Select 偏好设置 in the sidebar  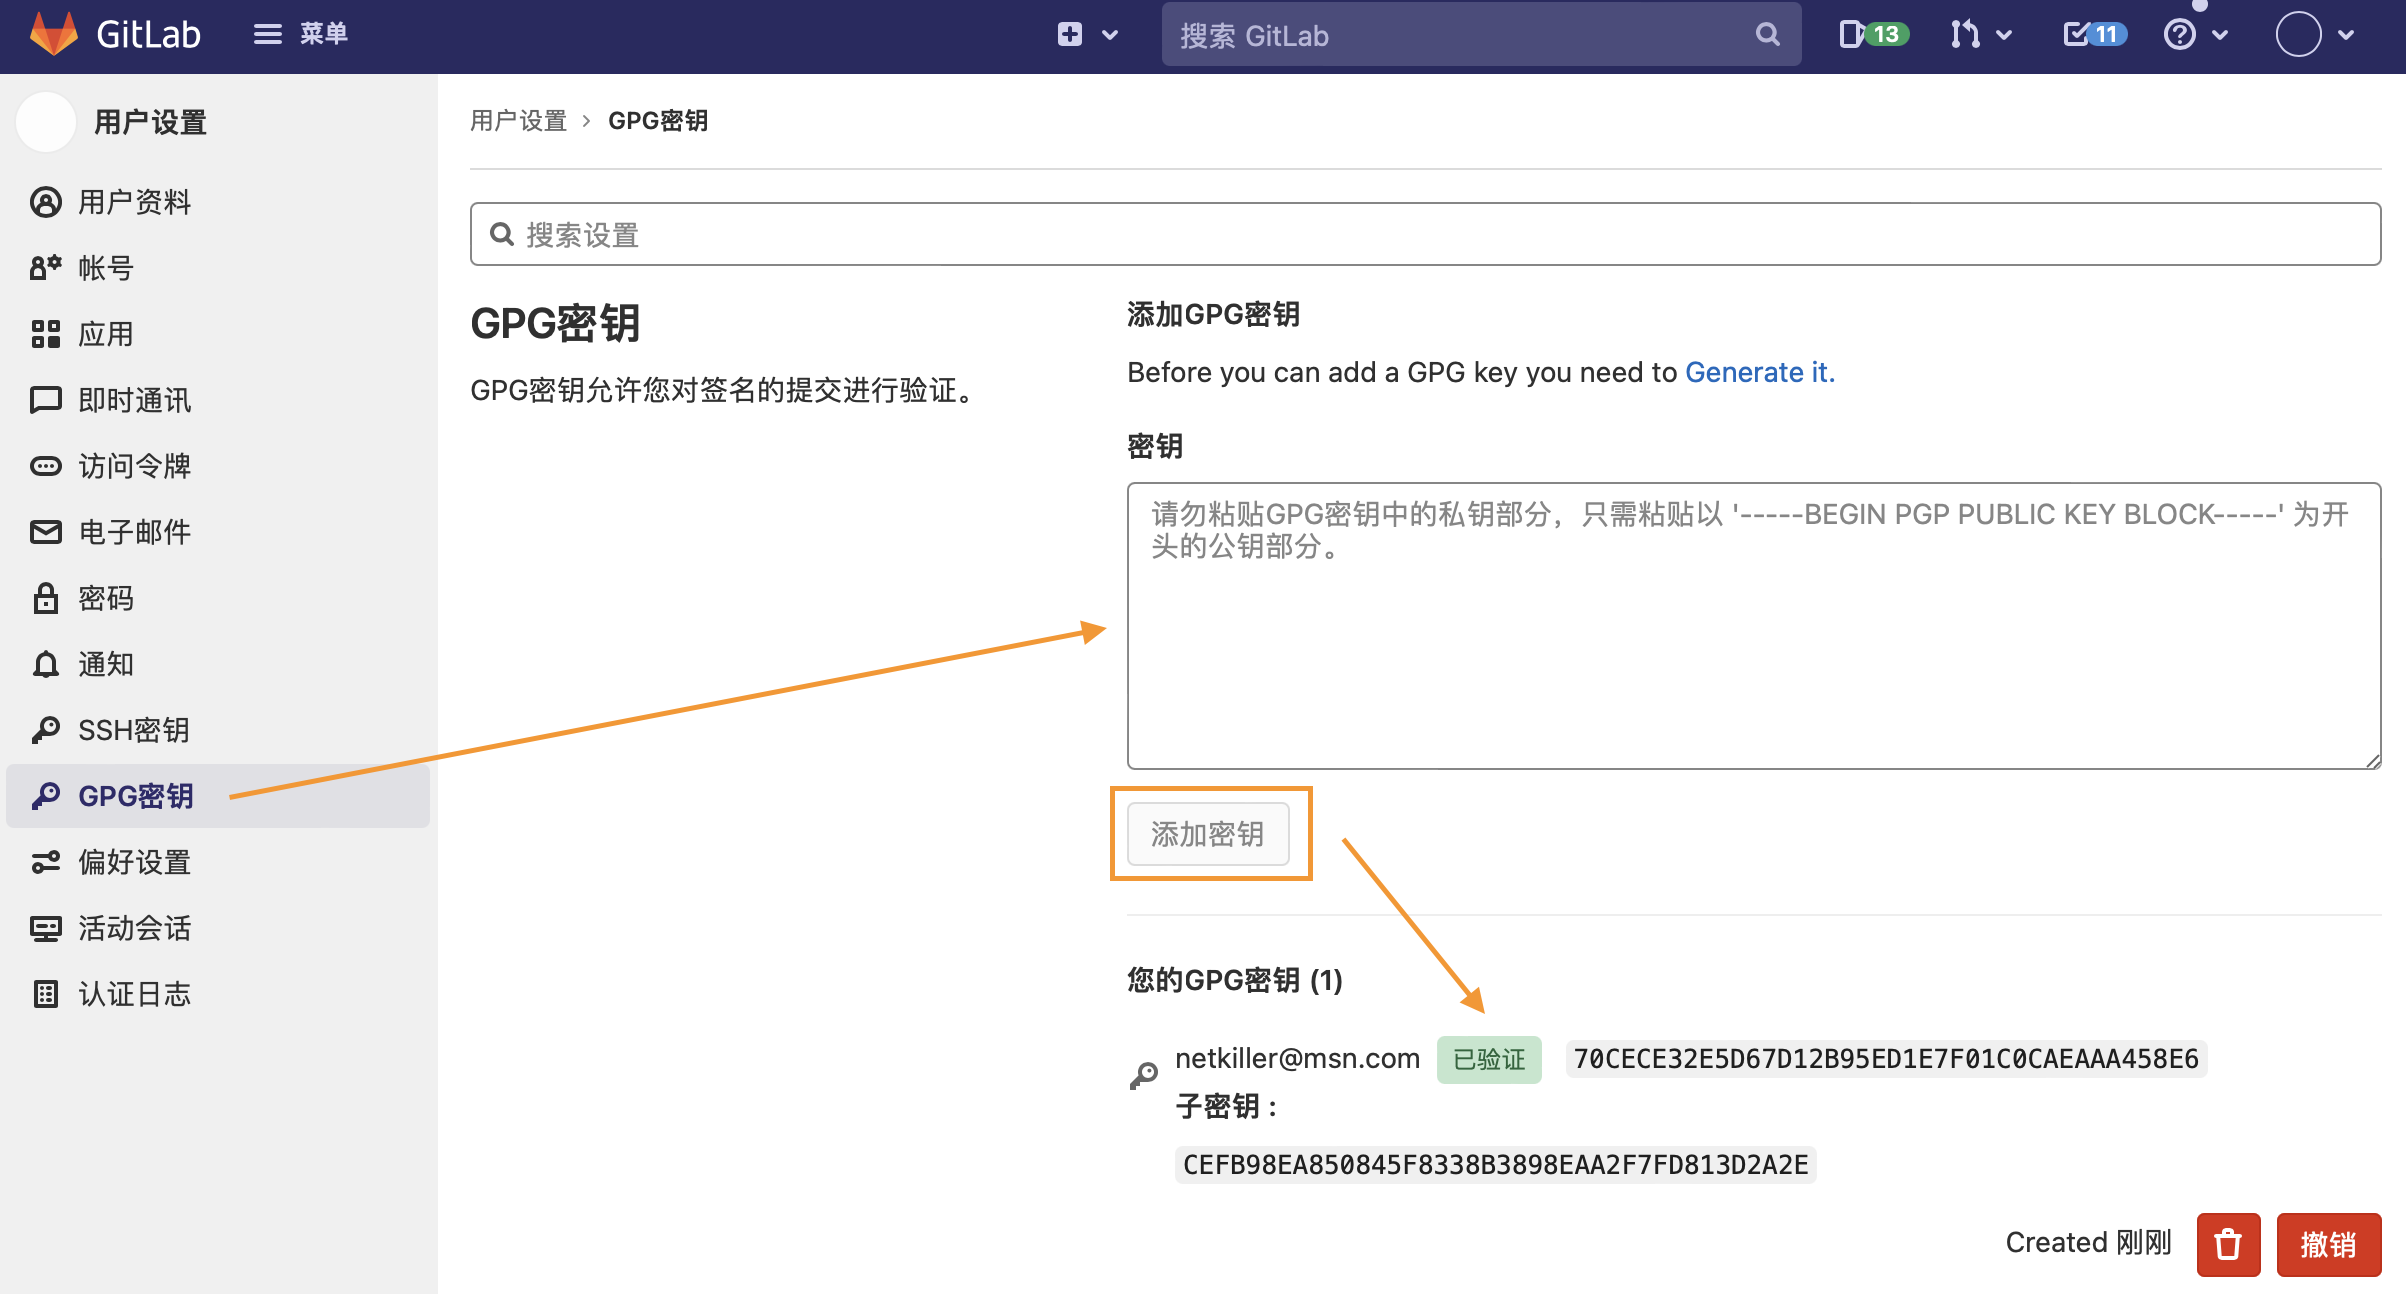(x=133, y=862)
